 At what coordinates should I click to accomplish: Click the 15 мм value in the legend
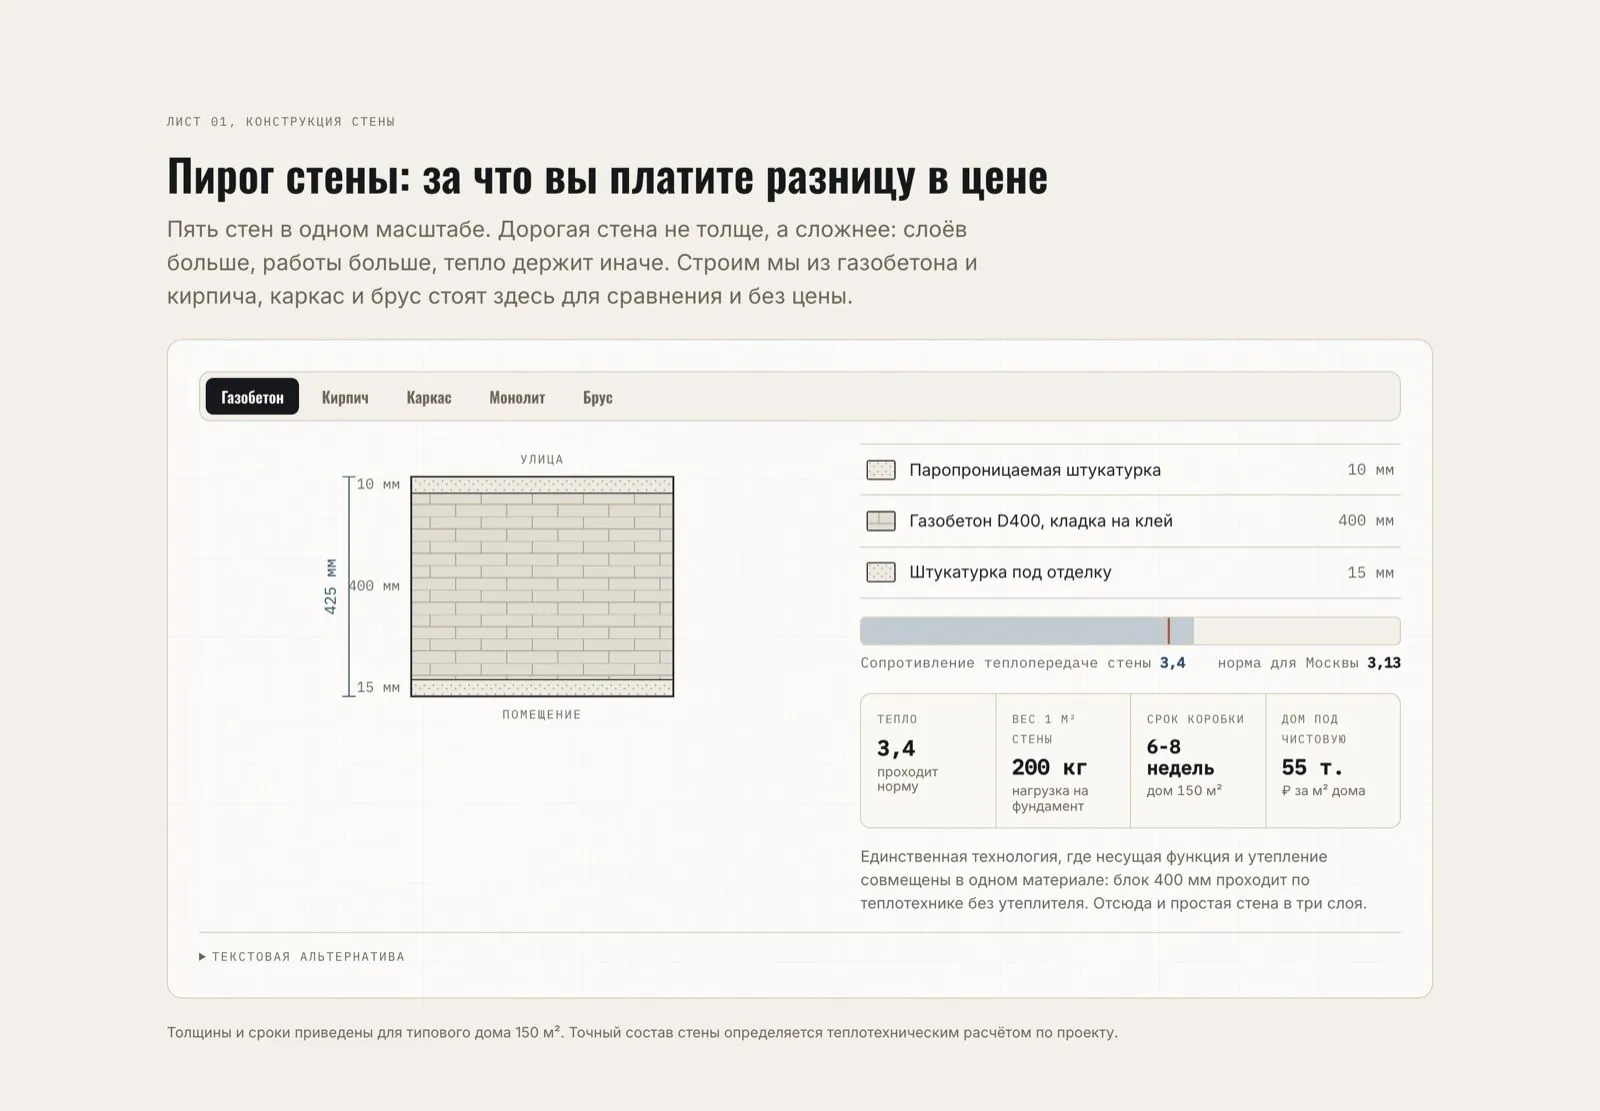1370,573
